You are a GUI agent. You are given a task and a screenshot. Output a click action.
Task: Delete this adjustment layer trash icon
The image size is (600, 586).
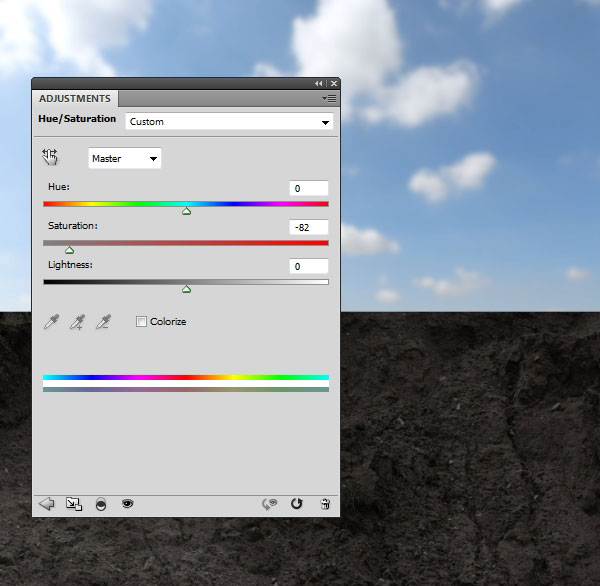pos(325,504)
